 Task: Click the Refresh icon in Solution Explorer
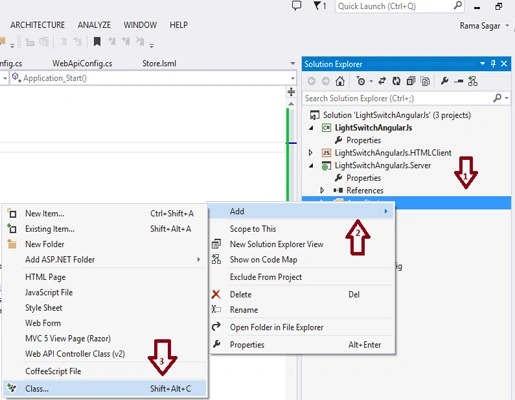[396, 81]
